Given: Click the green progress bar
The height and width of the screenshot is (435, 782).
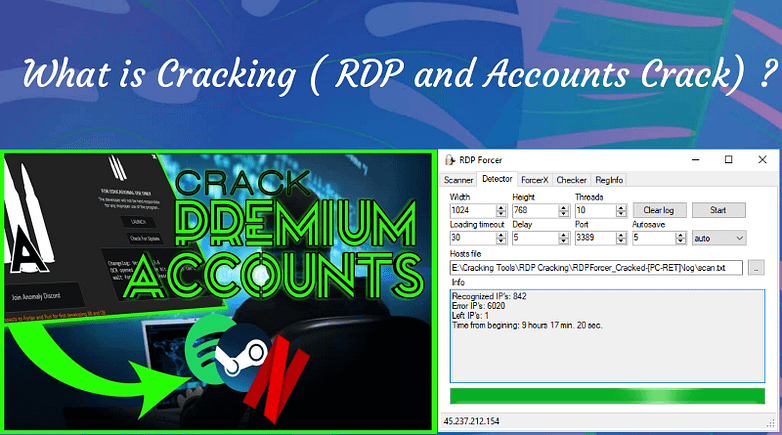Looking at the screenshot, I should [x=607, y=396].
